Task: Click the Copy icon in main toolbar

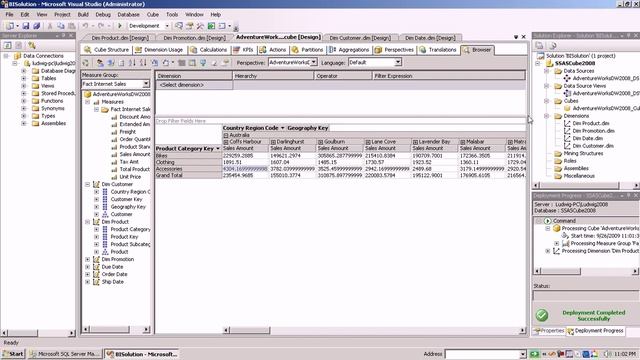Action: point(61,26)
